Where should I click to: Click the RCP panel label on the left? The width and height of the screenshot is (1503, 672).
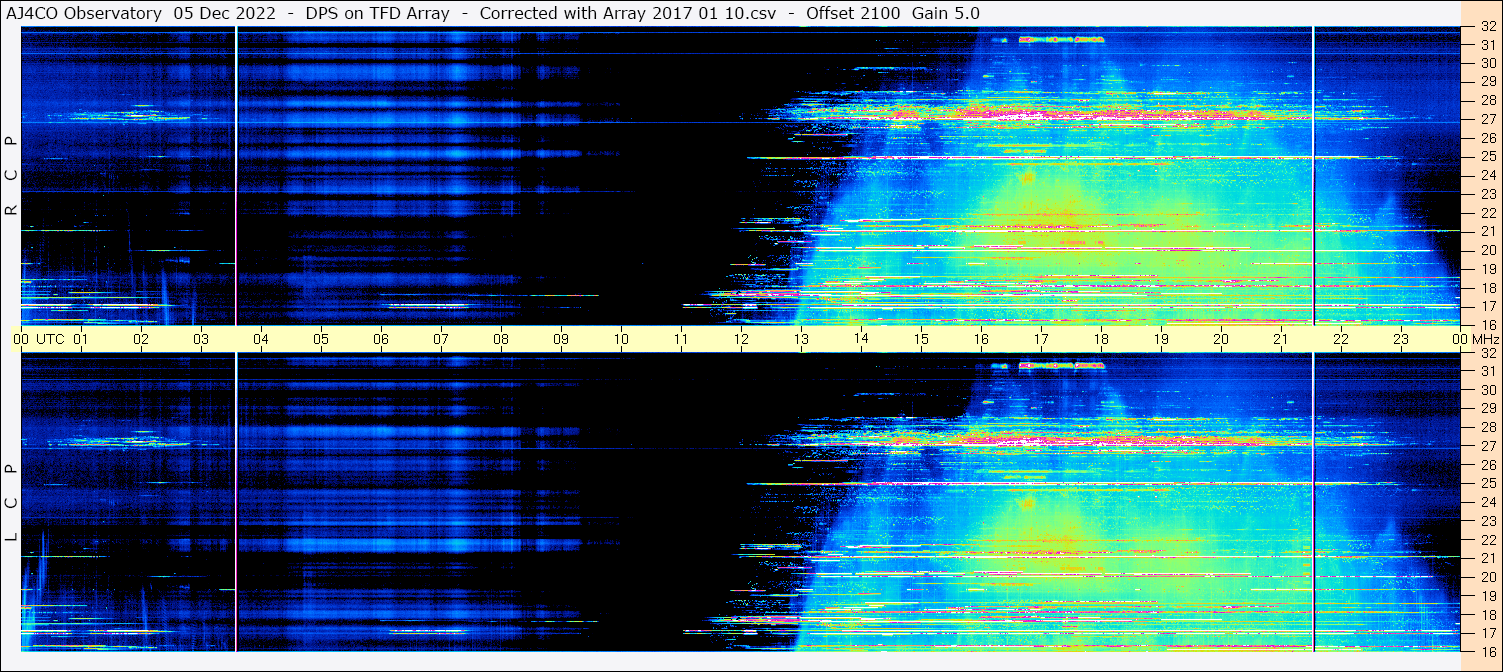pyautogui.click(x=11, y=176)
